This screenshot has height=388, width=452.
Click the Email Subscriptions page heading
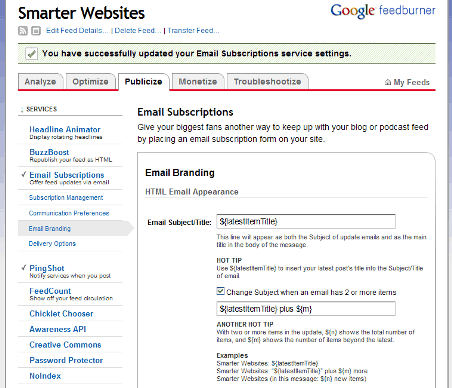tap(185, 112)
